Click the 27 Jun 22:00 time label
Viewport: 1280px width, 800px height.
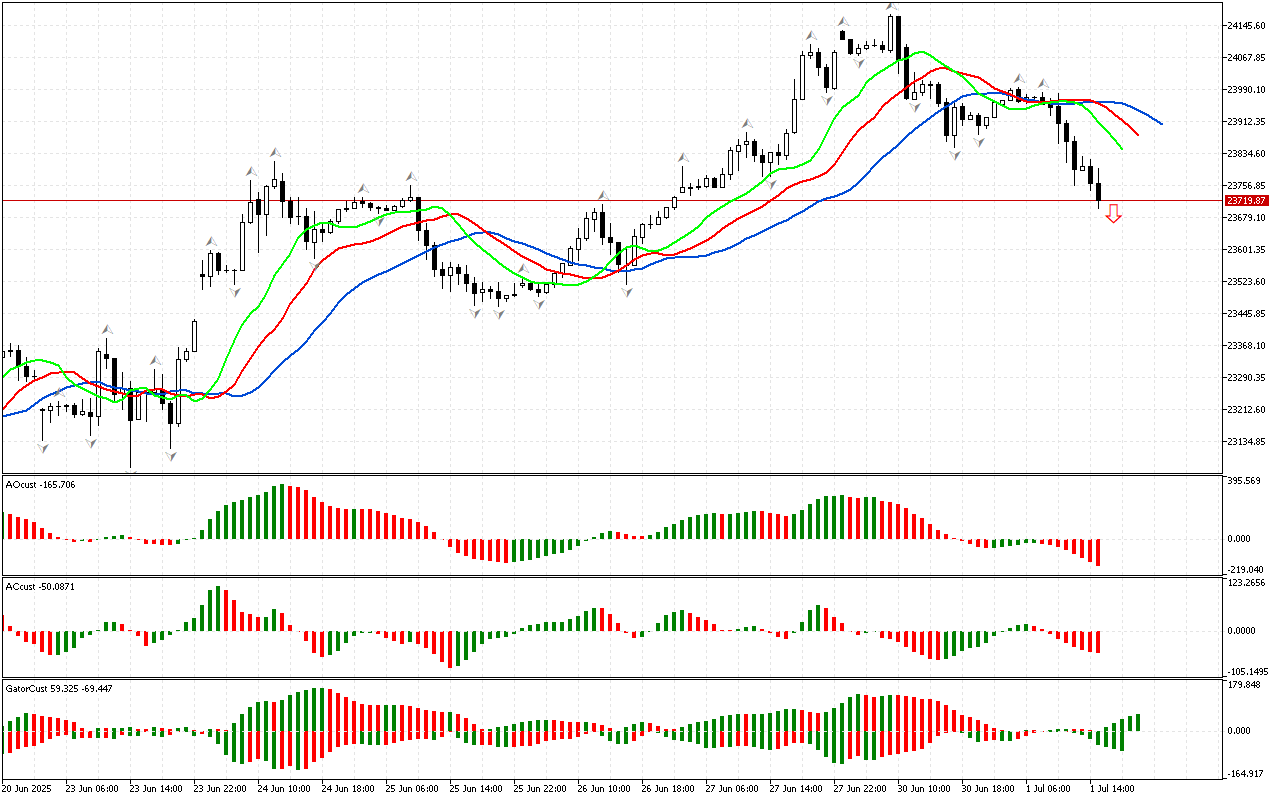(x=860, y=788)
